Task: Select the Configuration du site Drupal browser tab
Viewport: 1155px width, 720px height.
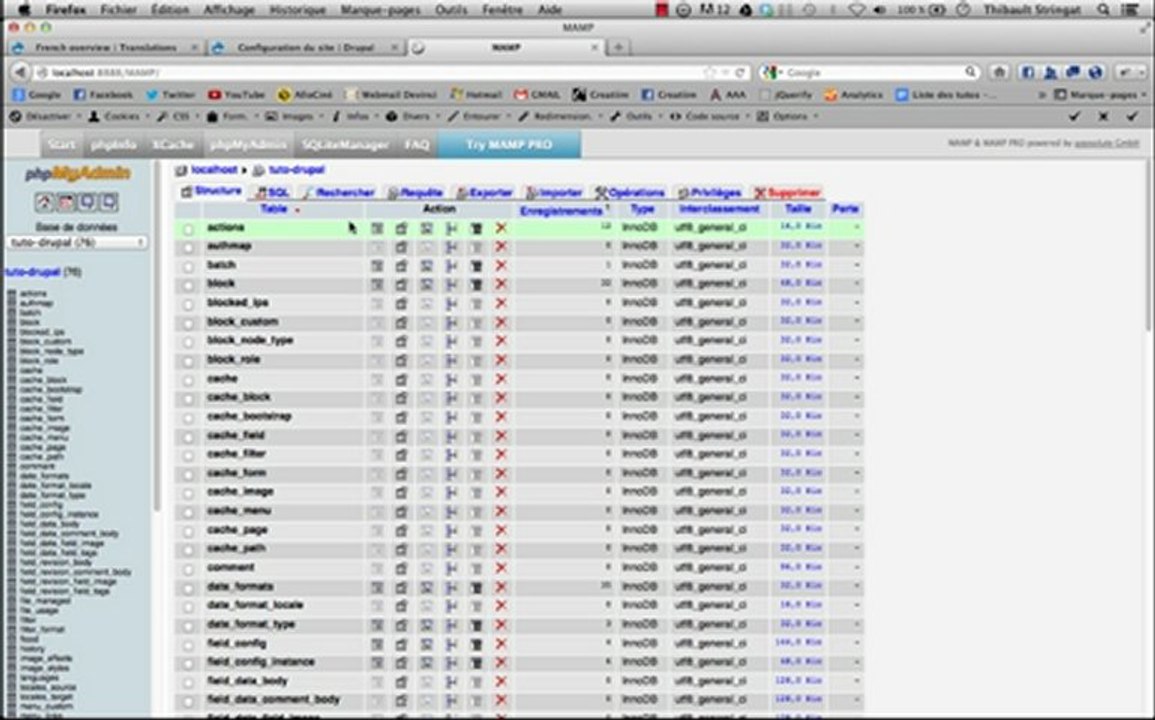Action: [306, 47]
